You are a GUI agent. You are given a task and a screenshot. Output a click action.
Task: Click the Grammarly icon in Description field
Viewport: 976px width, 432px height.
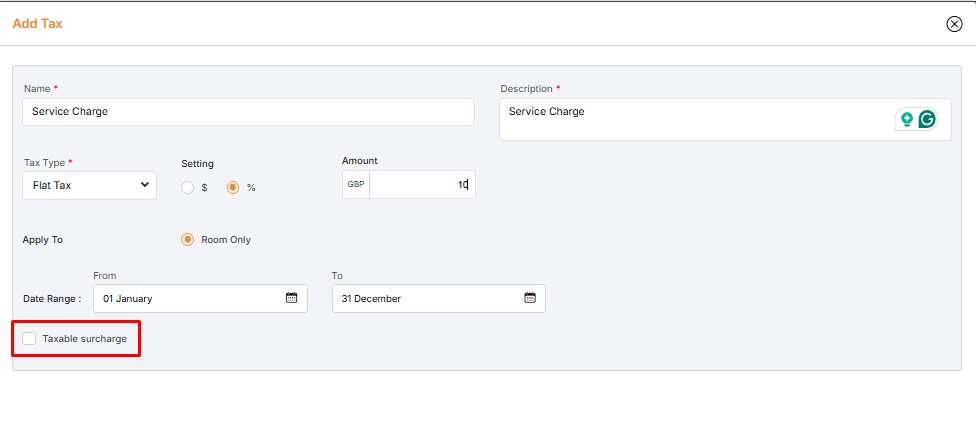click(x=927, y=119)
